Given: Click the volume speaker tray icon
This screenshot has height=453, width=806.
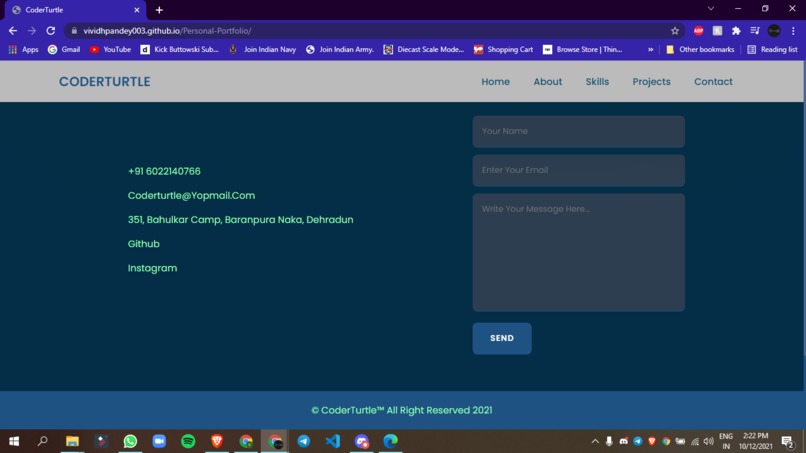Looking at the screenshot, I should [x=708, y=441].
